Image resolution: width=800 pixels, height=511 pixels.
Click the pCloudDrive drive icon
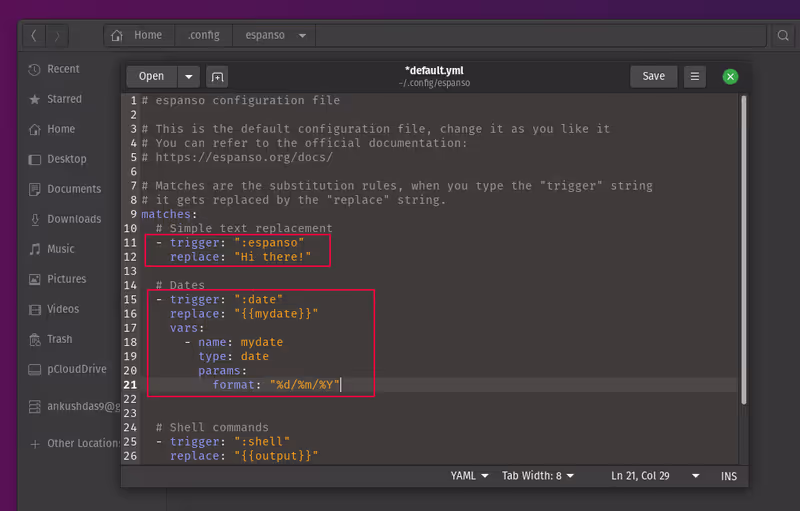34,370
